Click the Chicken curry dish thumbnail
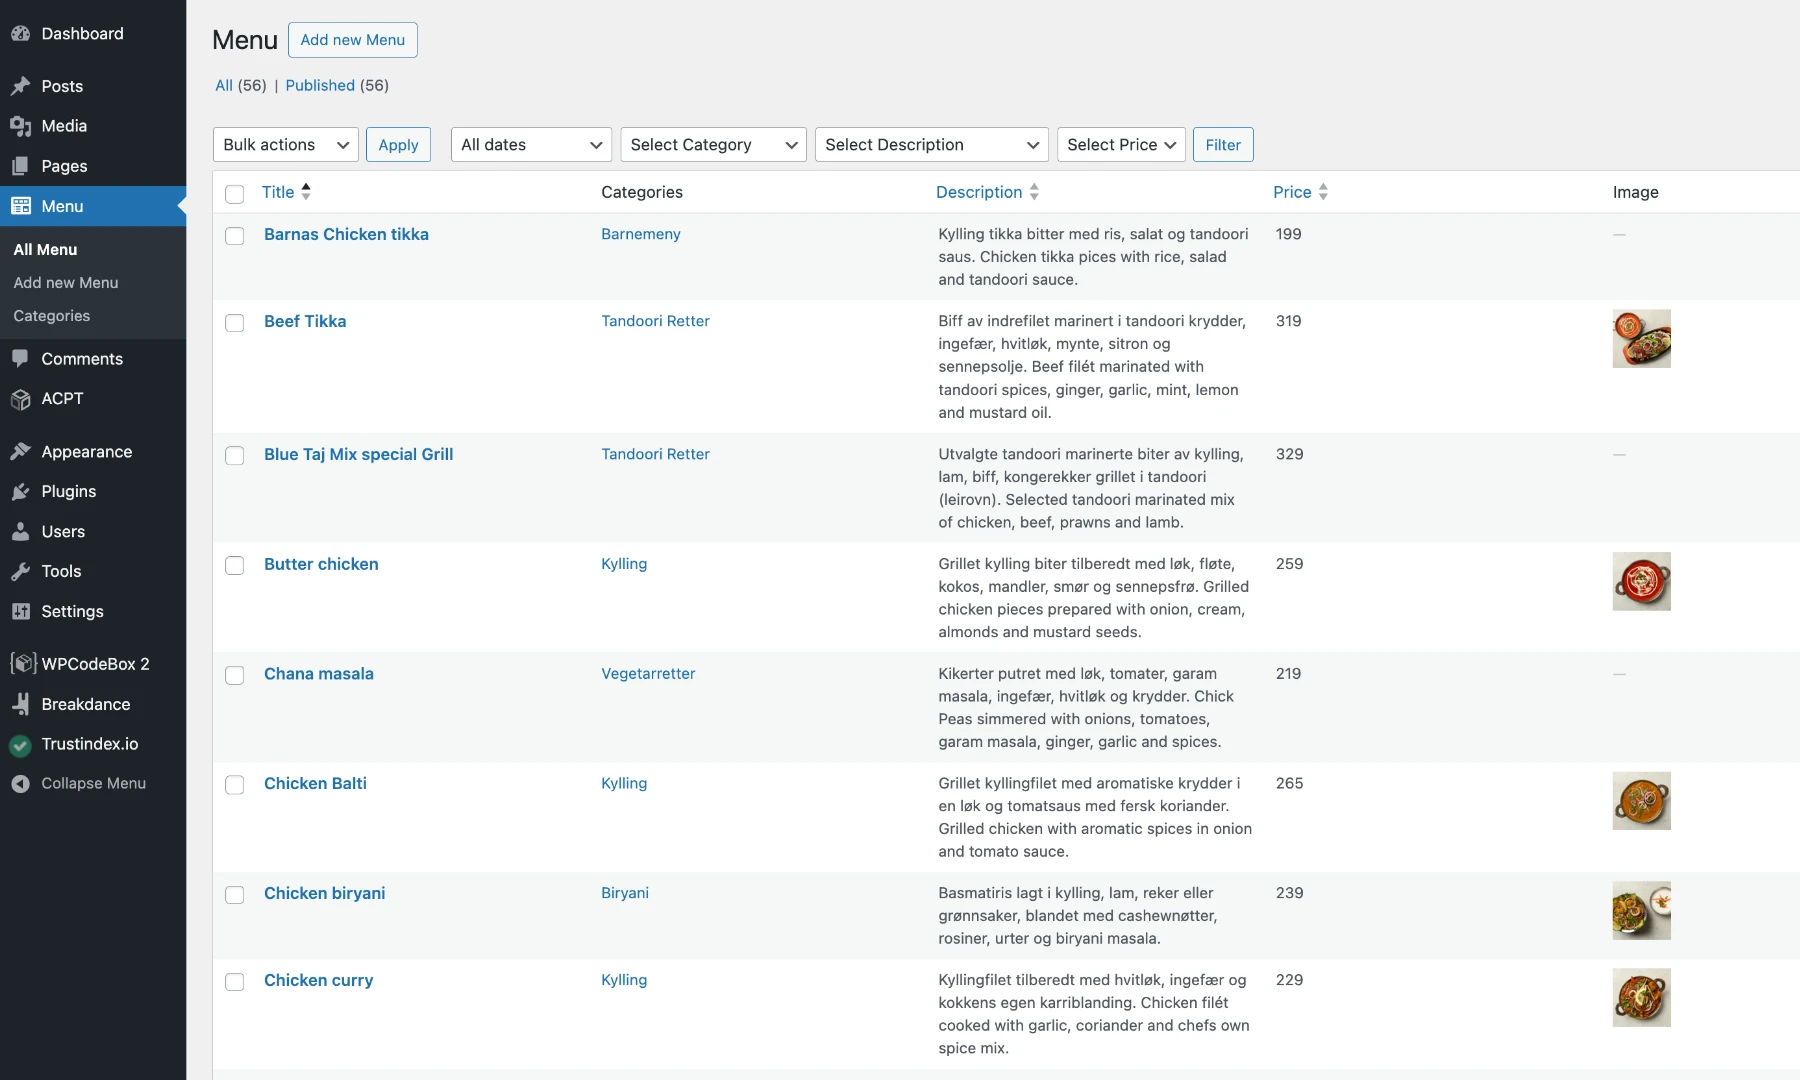The width and height of the screenshot is (1800, 1080). click(x=1642, y=997)
